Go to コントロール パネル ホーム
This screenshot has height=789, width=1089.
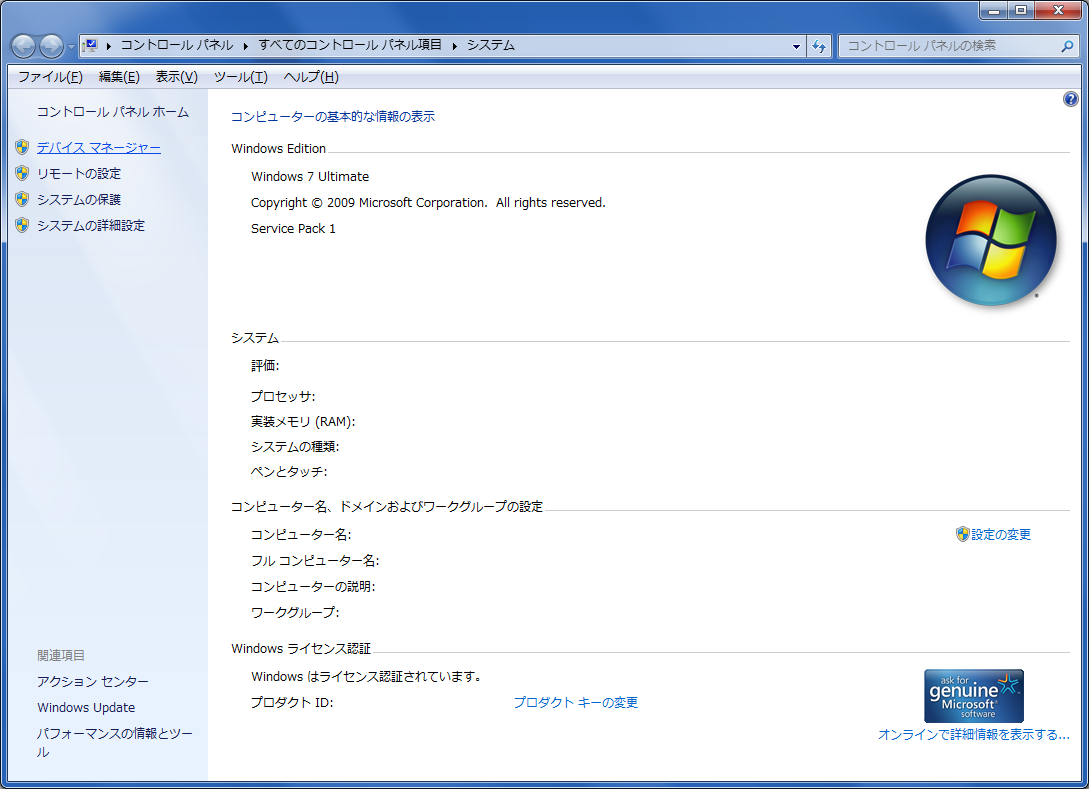pyautogui.click(x=113, y=112)
